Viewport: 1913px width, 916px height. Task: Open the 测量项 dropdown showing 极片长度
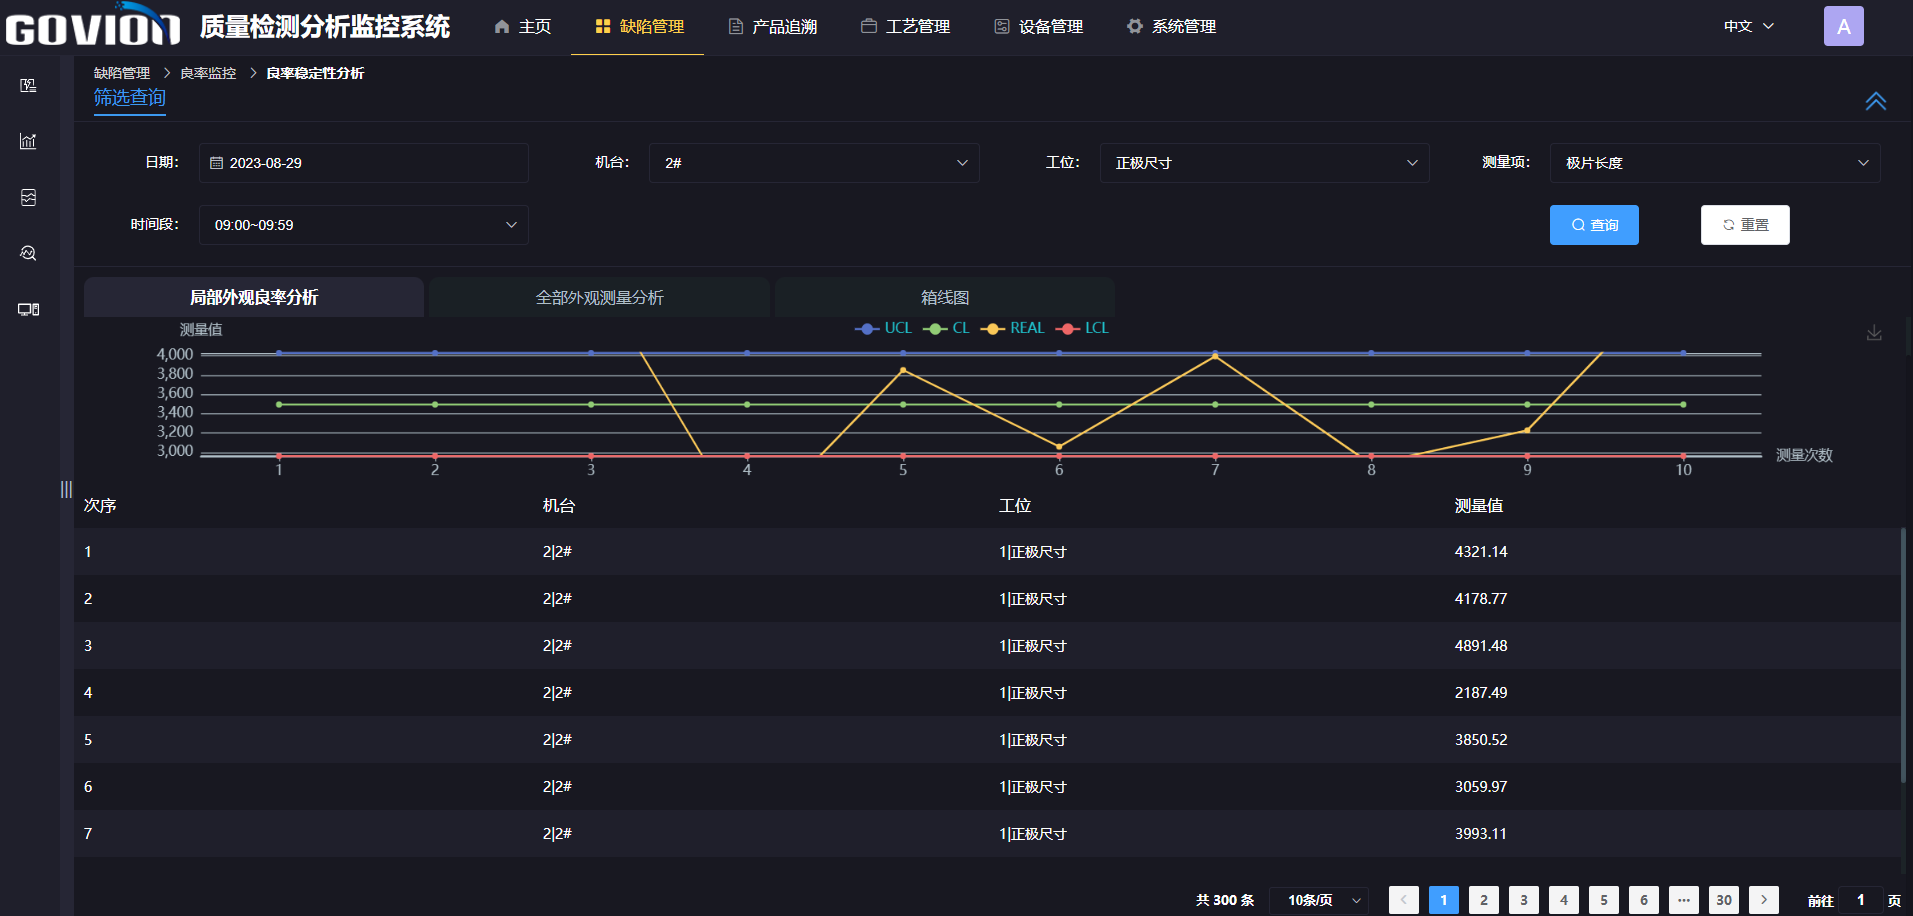1714,163
